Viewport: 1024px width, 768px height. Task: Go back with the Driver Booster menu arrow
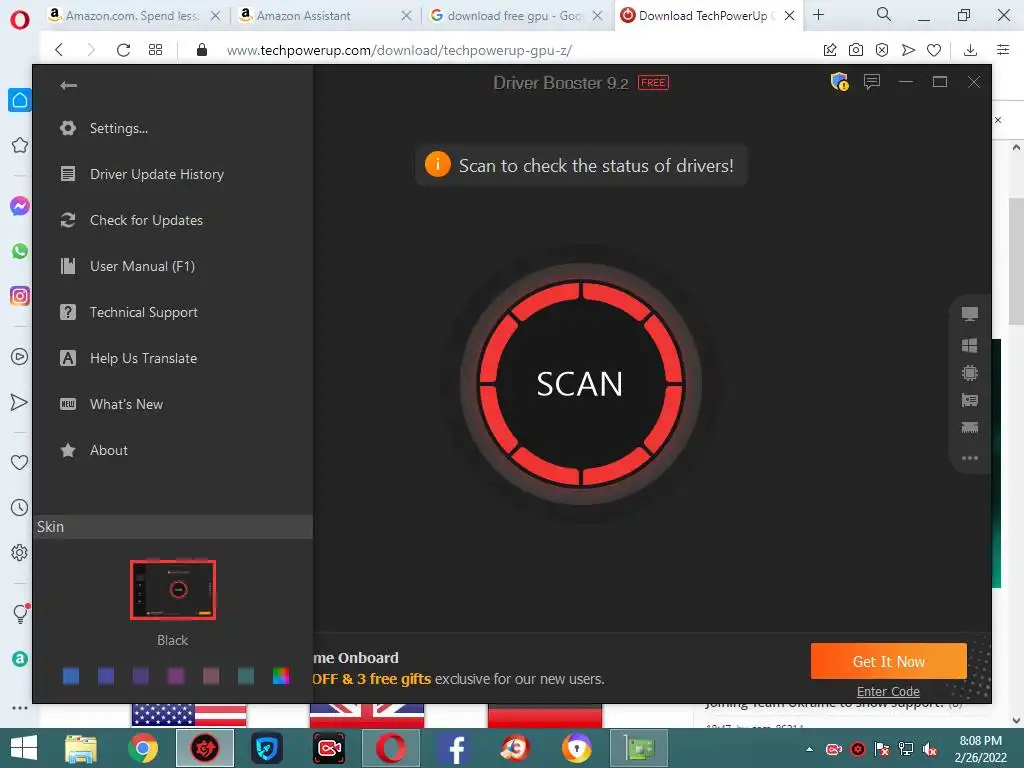(x=69, y=86)
